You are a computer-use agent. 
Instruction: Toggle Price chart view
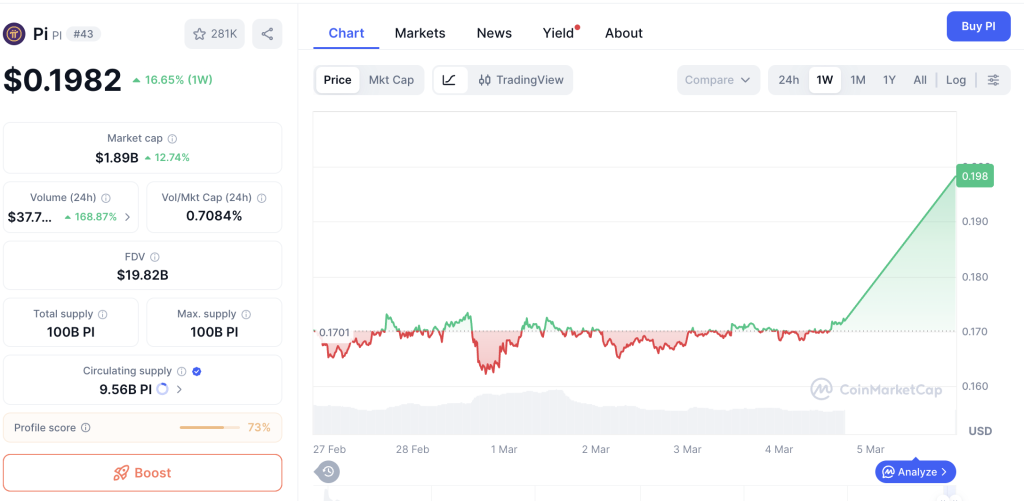[x=338, y=80]
